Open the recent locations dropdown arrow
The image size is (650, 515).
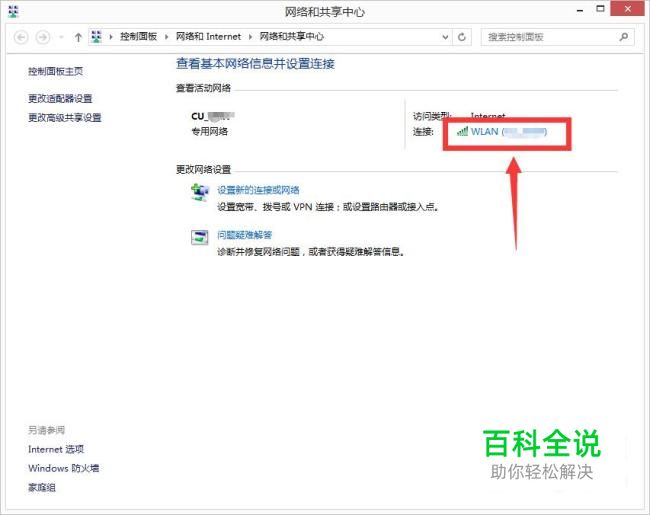pos(61,37)
